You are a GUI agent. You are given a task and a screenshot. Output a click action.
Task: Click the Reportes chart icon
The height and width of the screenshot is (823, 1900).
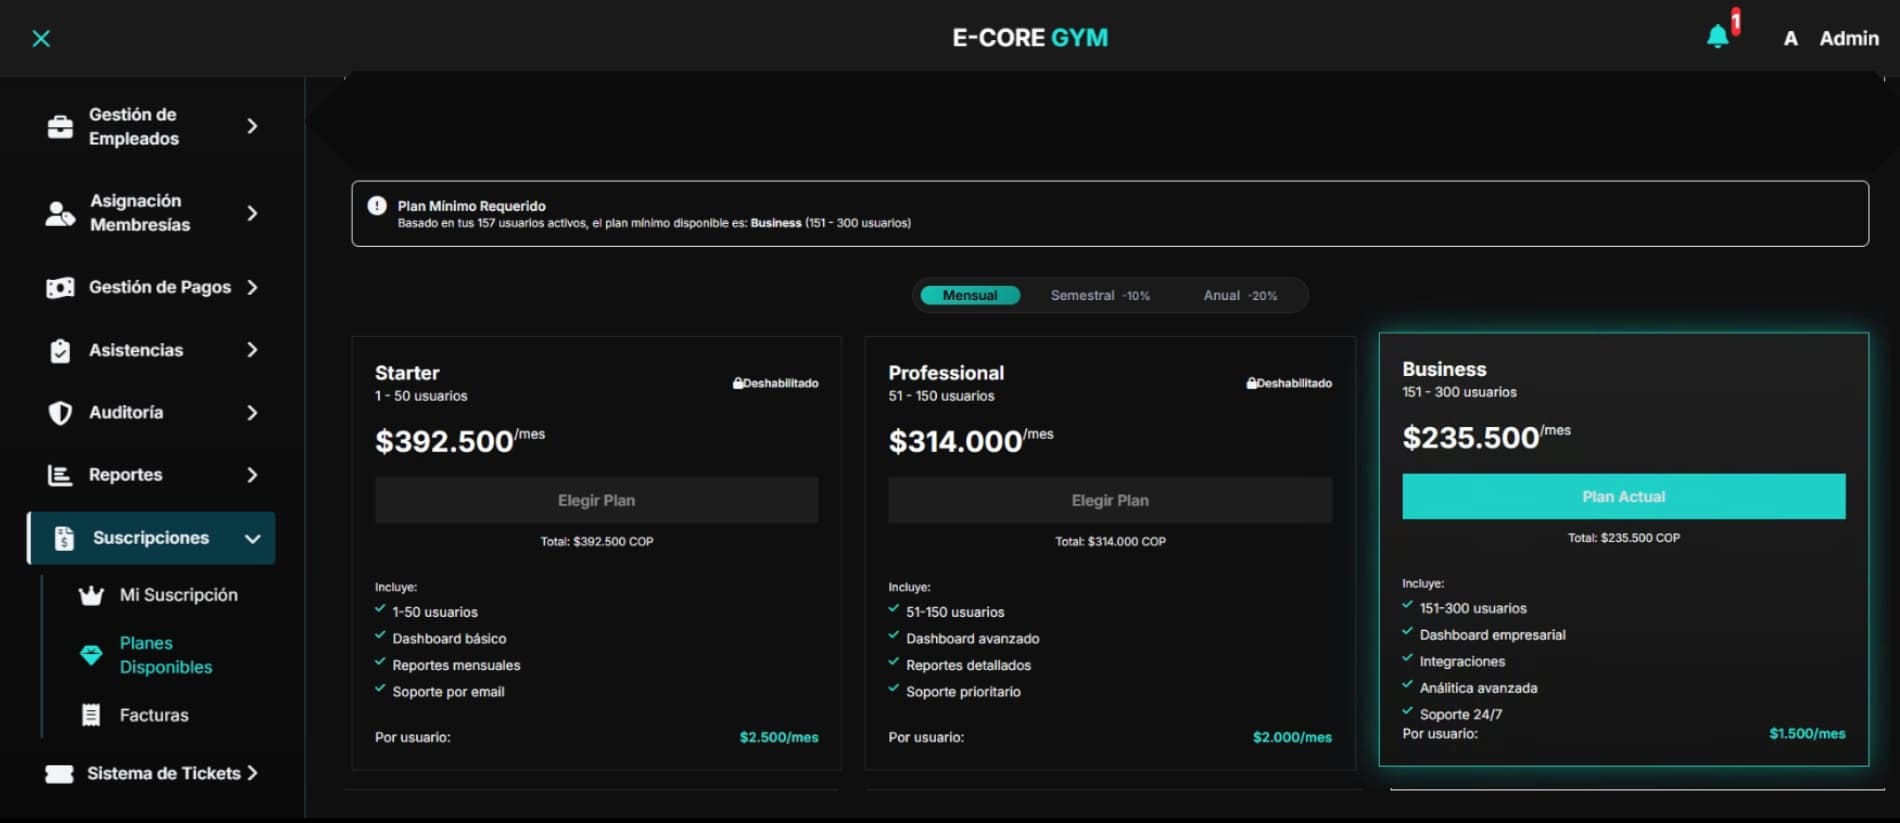pyautogui.click(x=60, y=475)
